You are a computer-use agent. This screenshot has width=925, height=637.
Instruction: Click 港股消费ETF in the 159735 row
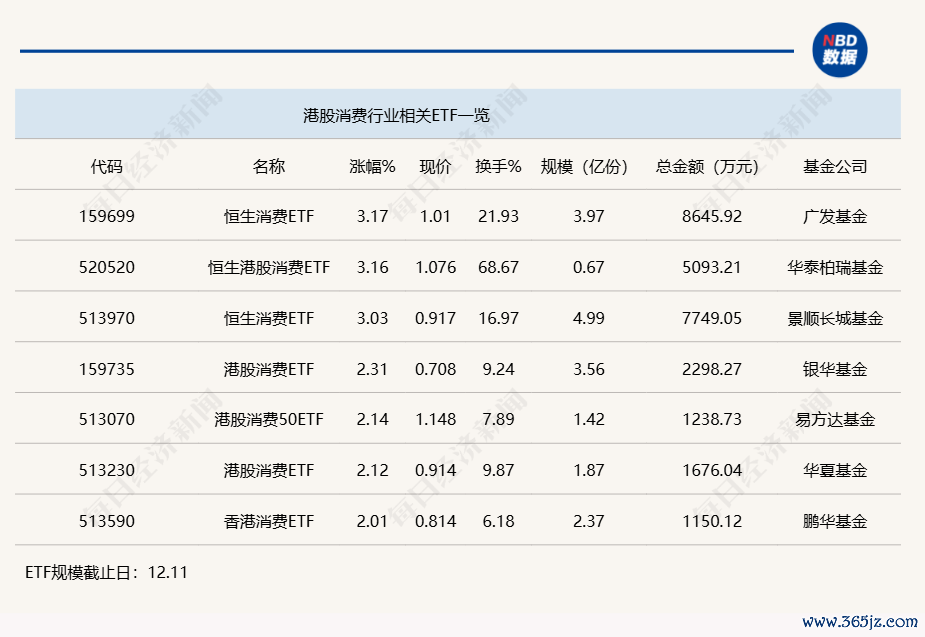(269, 369)
